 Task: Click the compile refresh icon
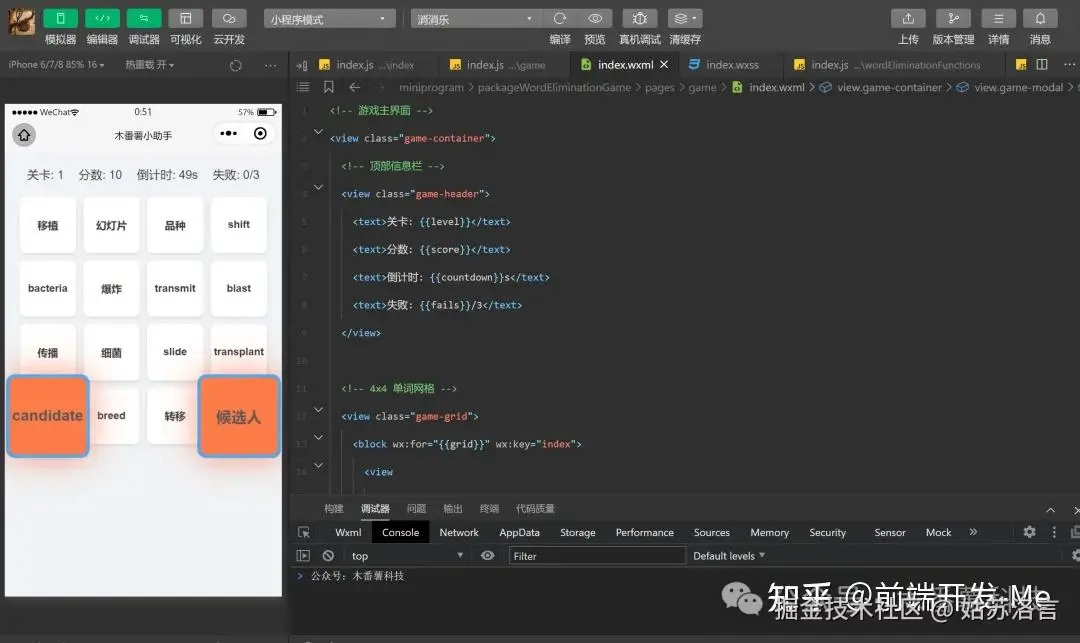559,19
